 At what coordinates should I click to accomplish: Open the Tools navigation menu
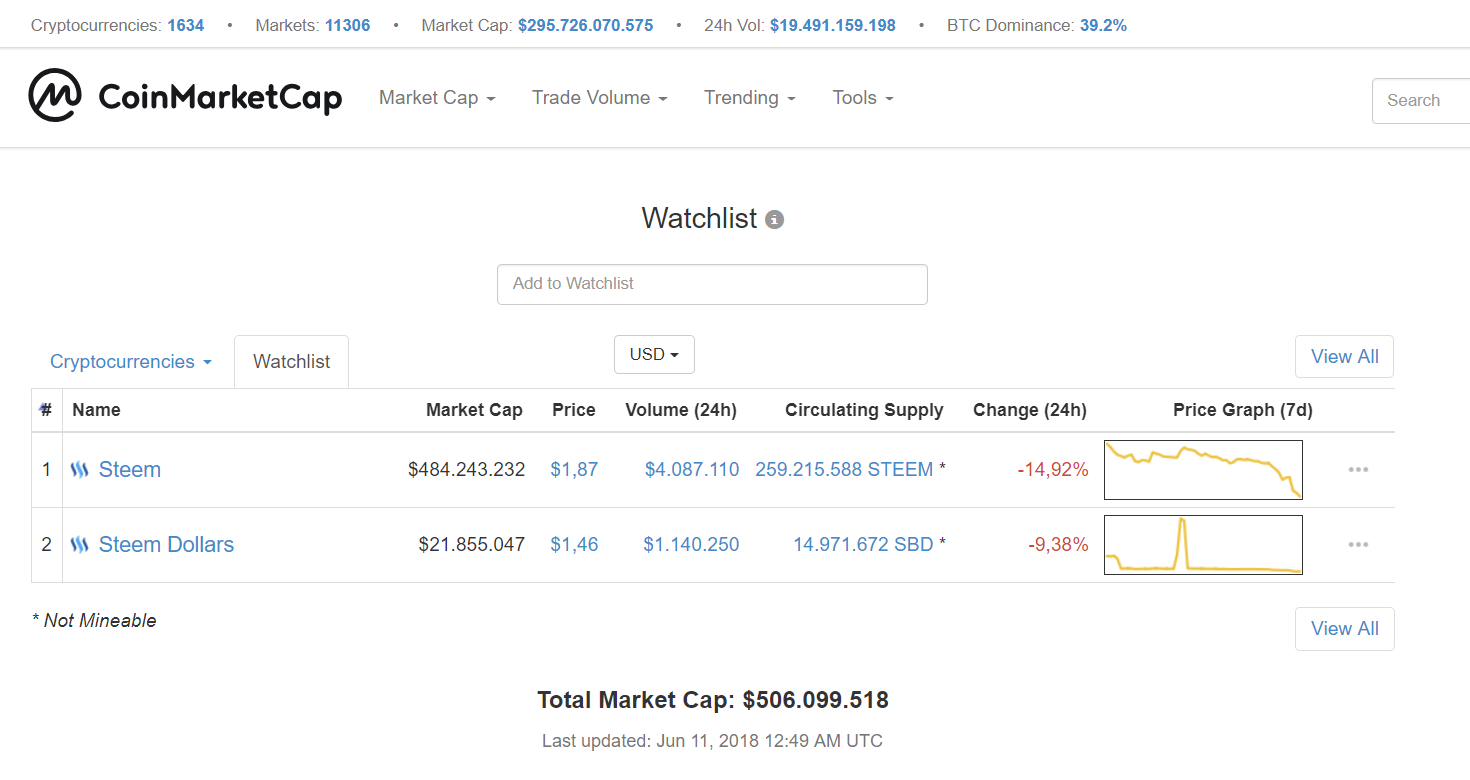pos(862,98)
